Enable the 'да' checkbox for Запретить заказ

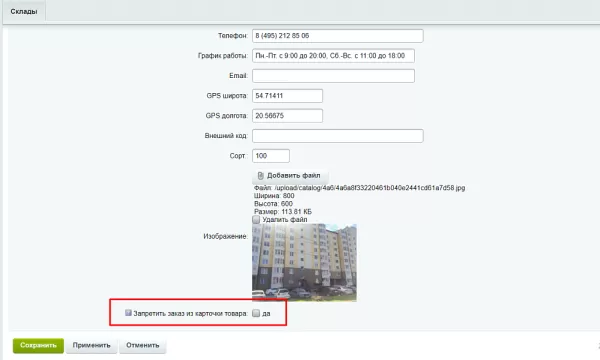(x=256, y=313)
